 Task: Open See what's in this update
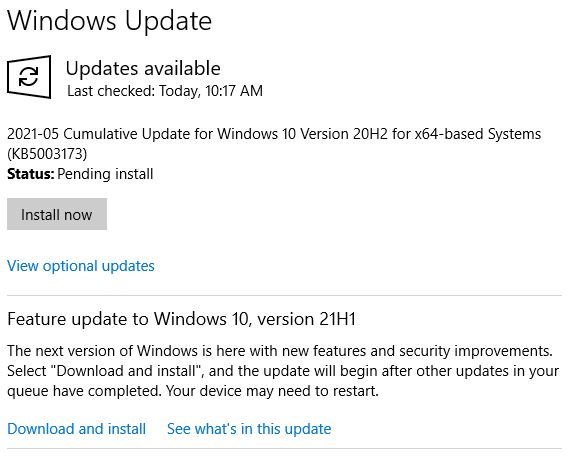[249, 429]
